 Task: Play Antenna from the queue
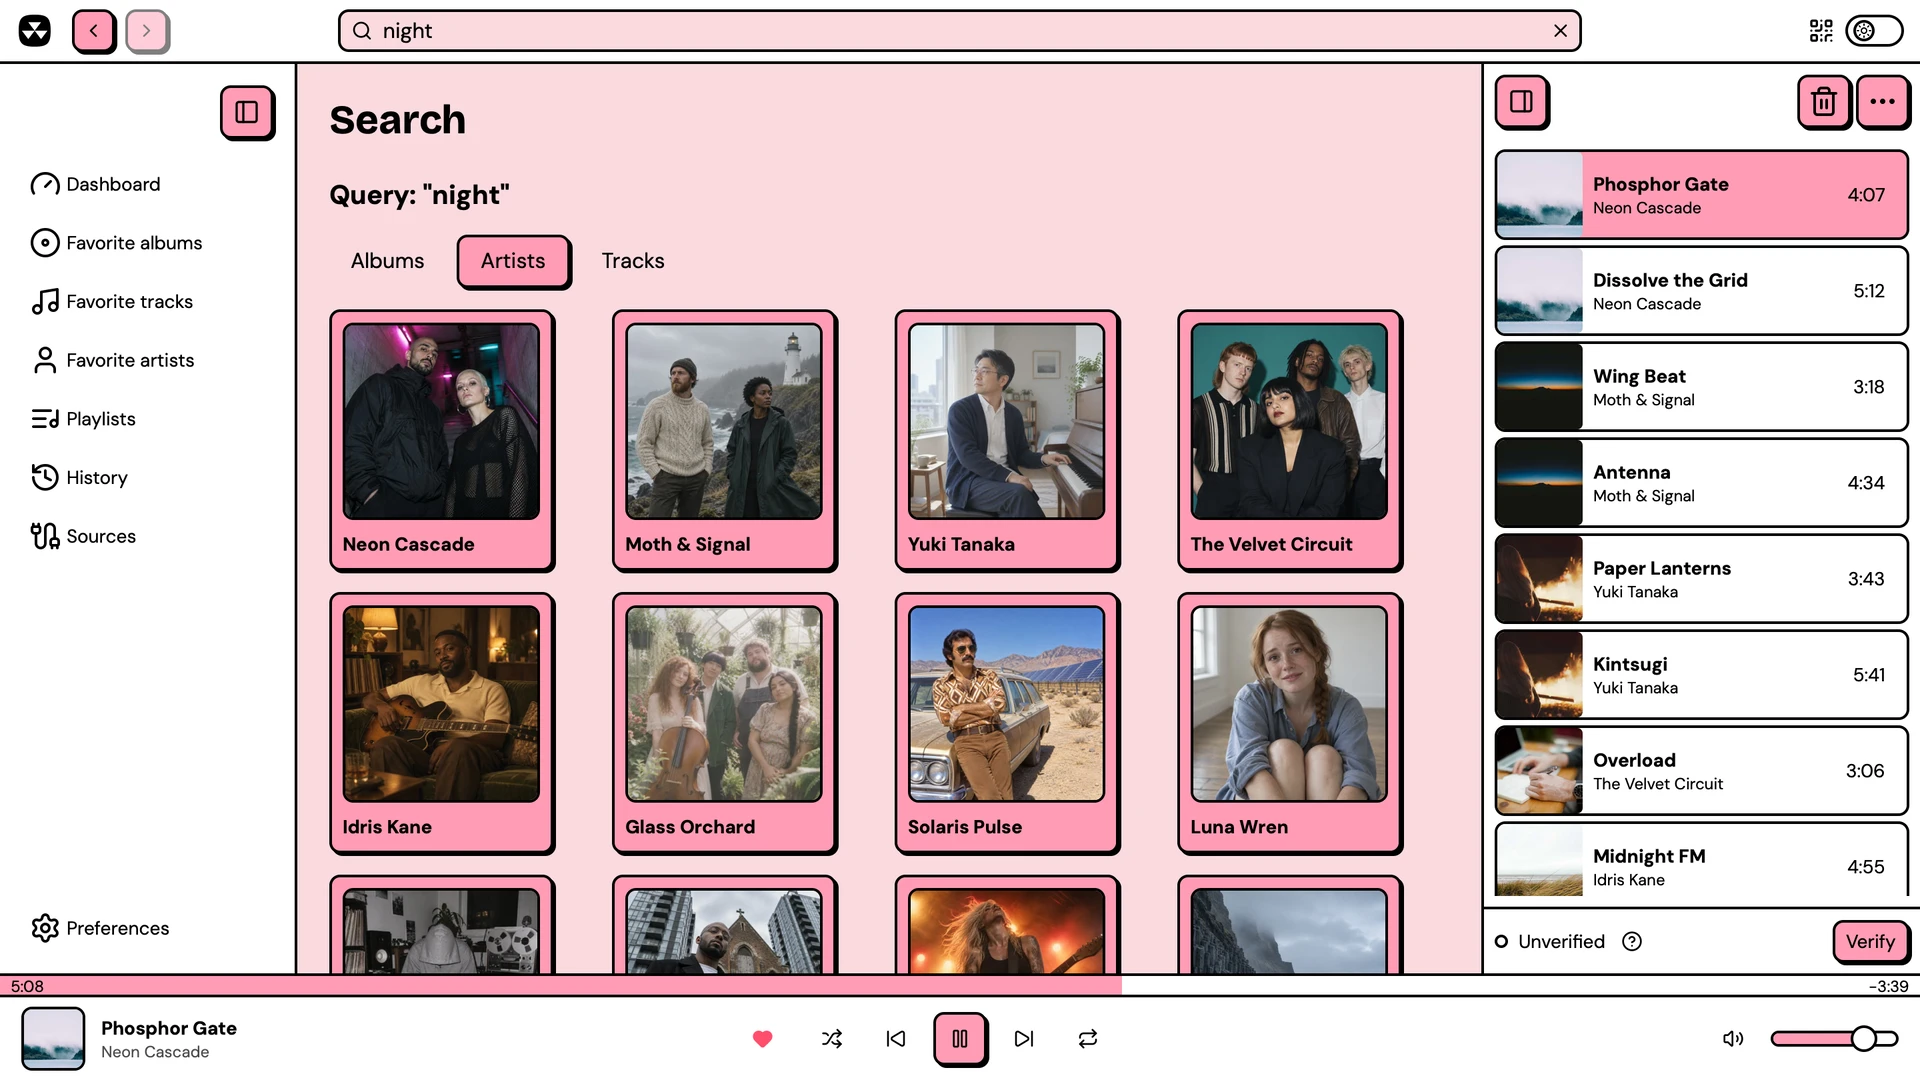point(1701,483)
